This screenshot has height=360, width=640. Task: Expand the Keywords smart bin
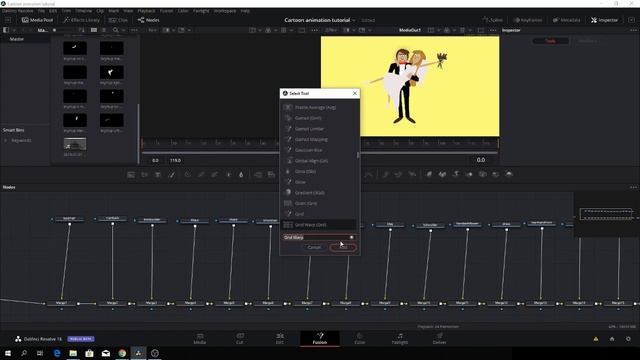tap(6, 140)
